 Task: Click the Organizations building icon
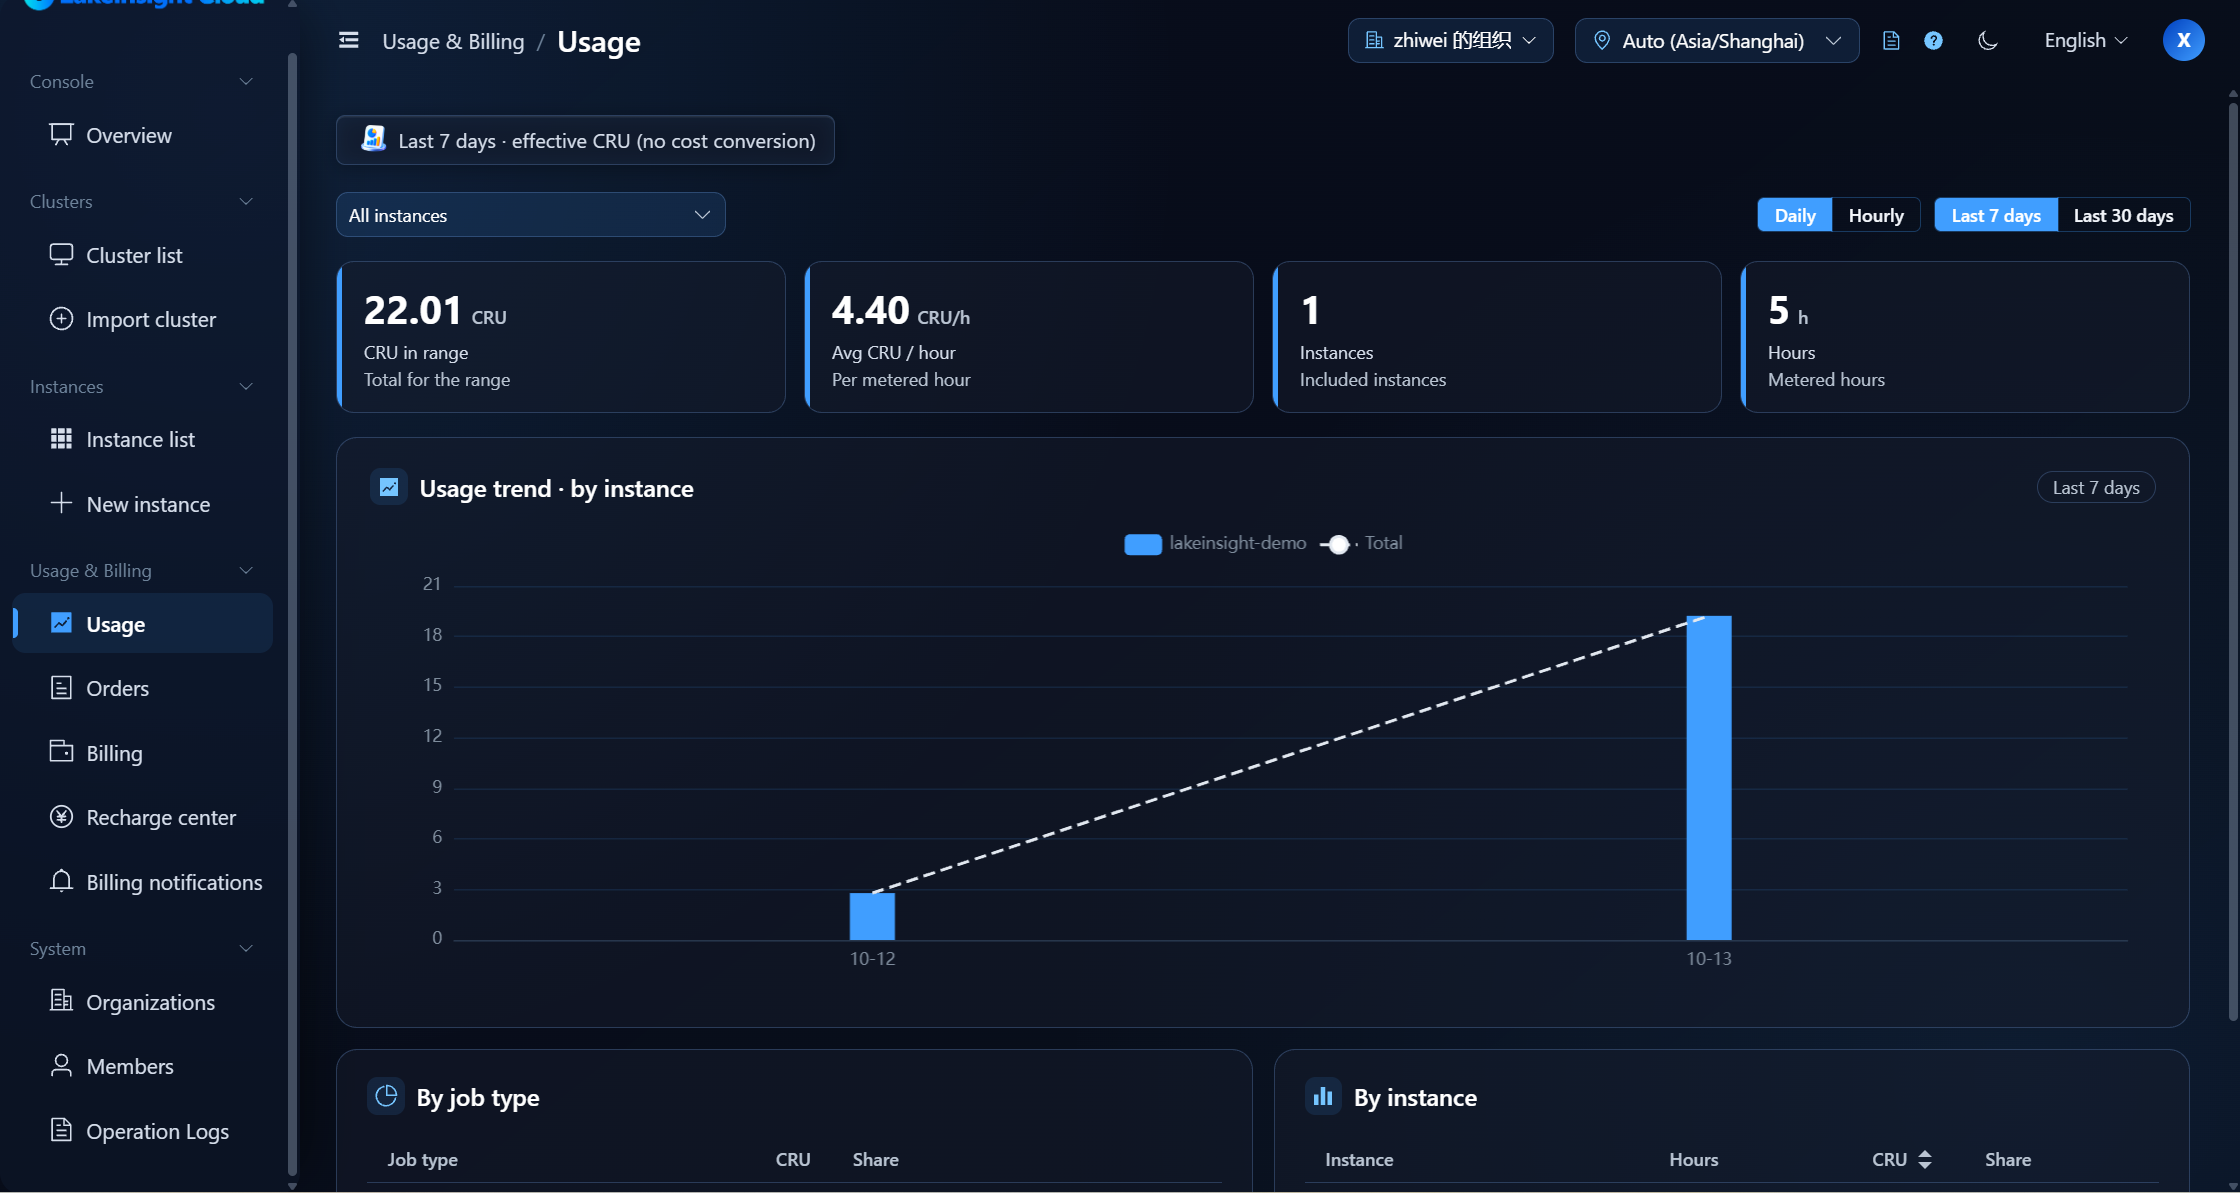61,1001
